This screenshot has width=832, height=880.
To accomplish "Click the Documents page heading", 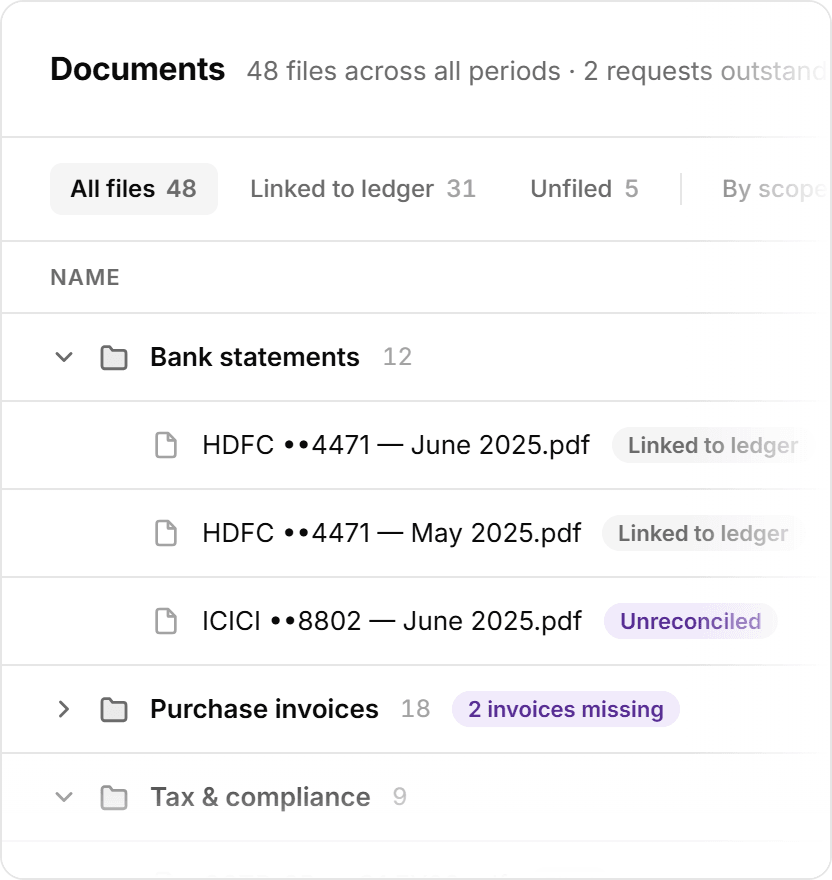I will 138,70.
